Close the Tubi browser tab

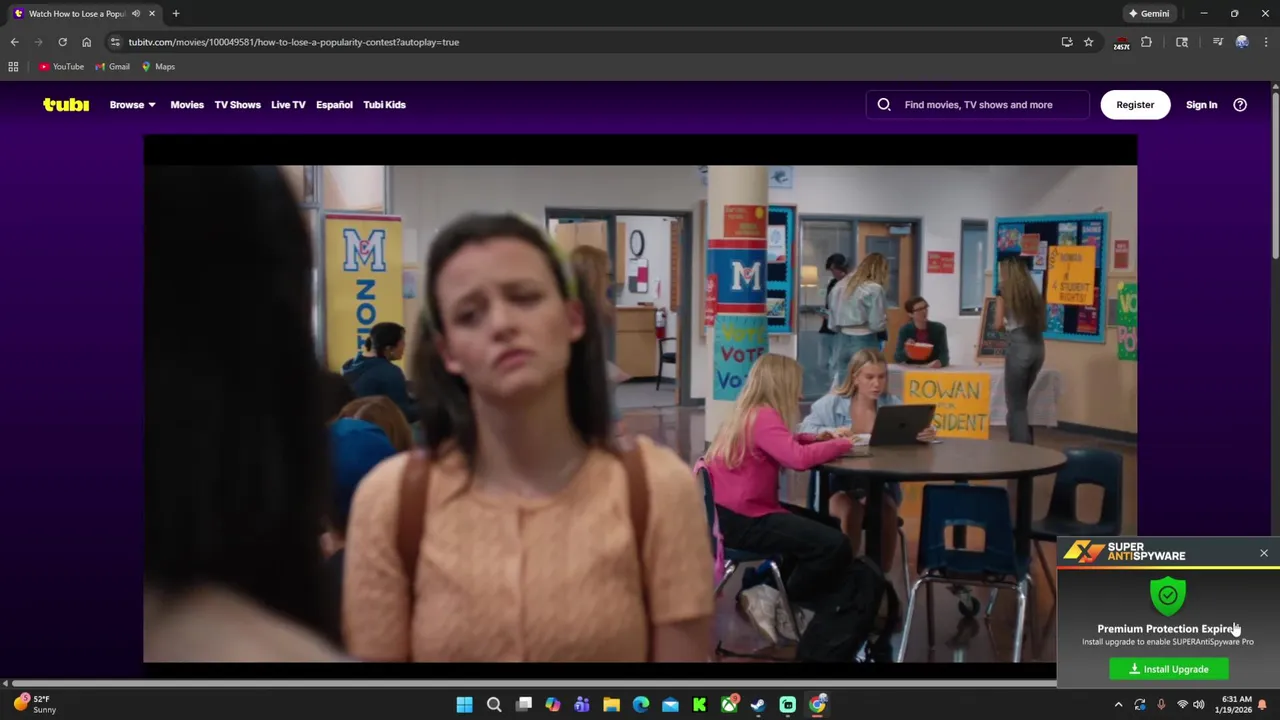pyautogui.click(x=152, y=14)
